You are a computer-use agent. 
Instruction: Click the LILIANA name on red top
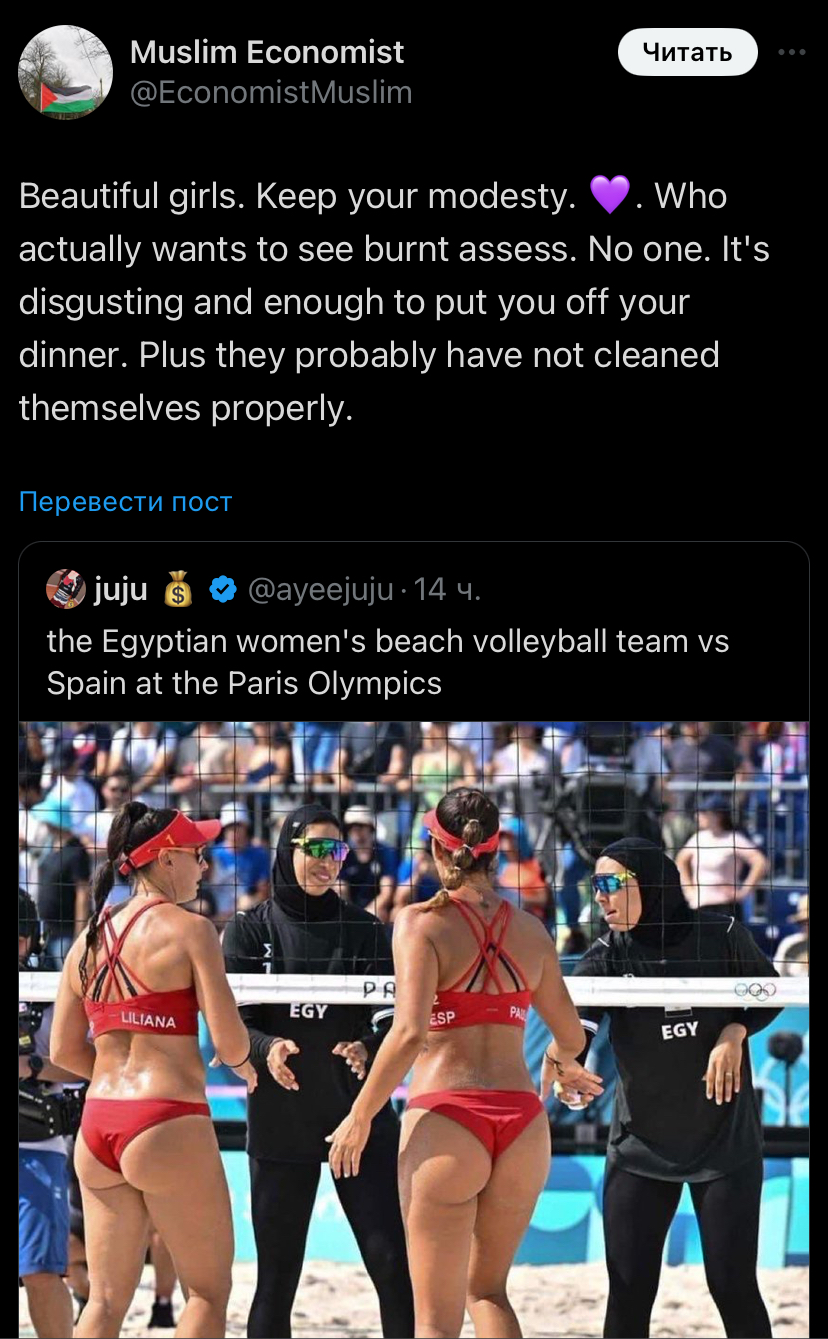click(x=148, y=1021)
